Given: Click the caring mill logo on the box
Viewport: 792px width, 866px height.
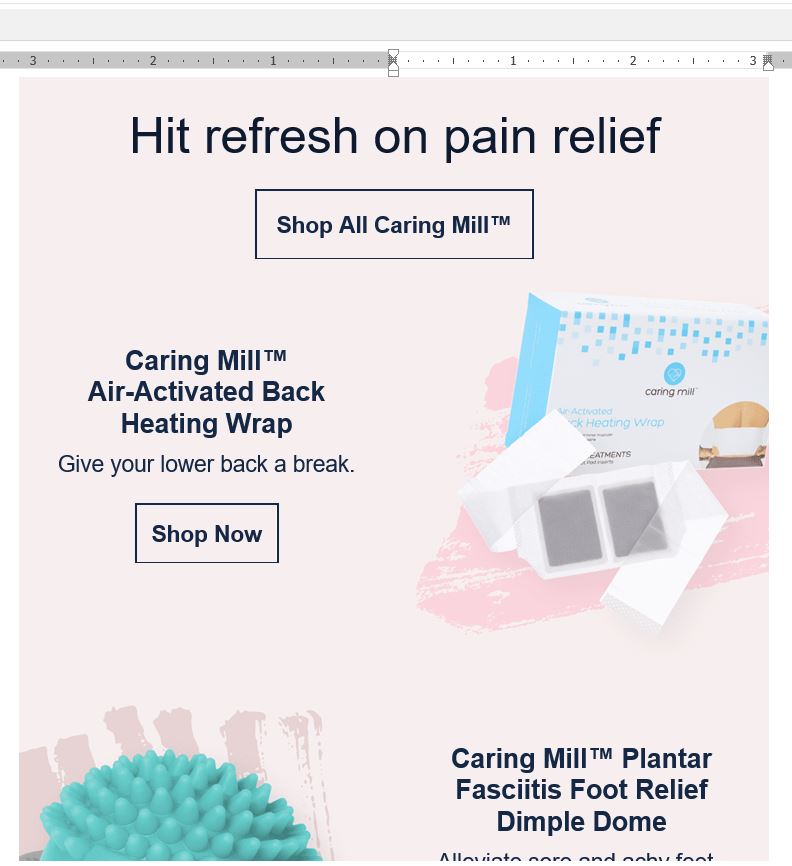Looking at the screenshot, I should pos(672,380).
